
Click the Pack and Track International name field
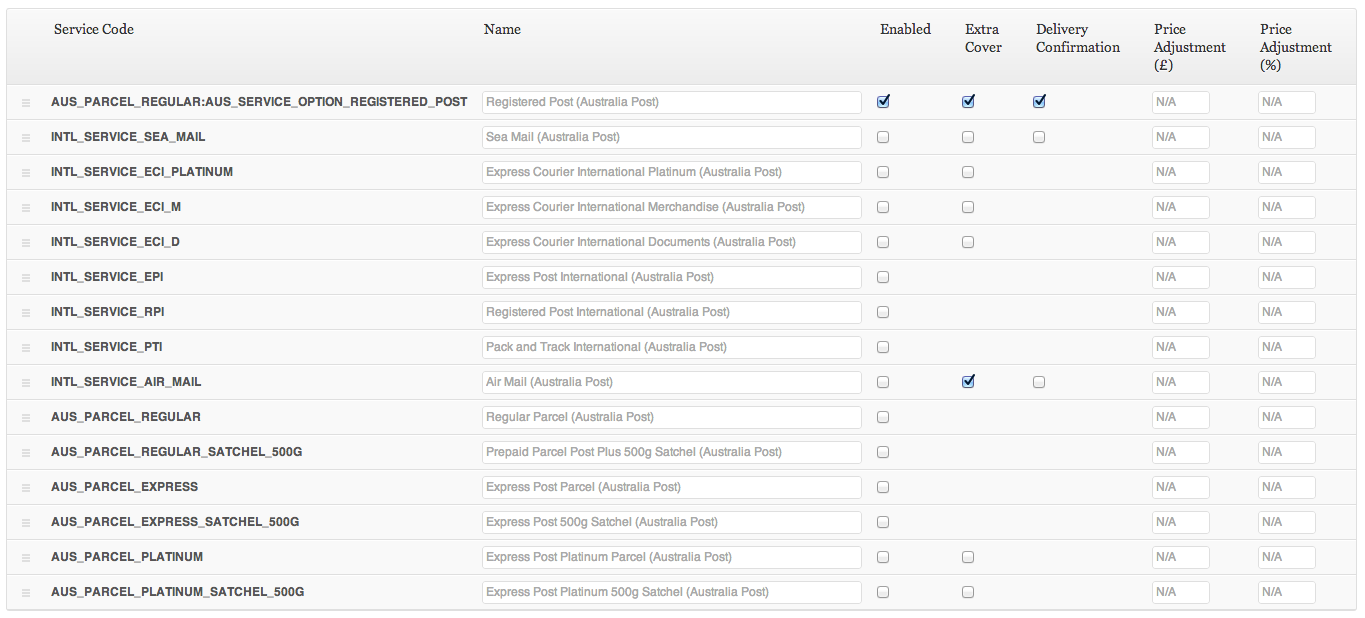tap(672, 347)
